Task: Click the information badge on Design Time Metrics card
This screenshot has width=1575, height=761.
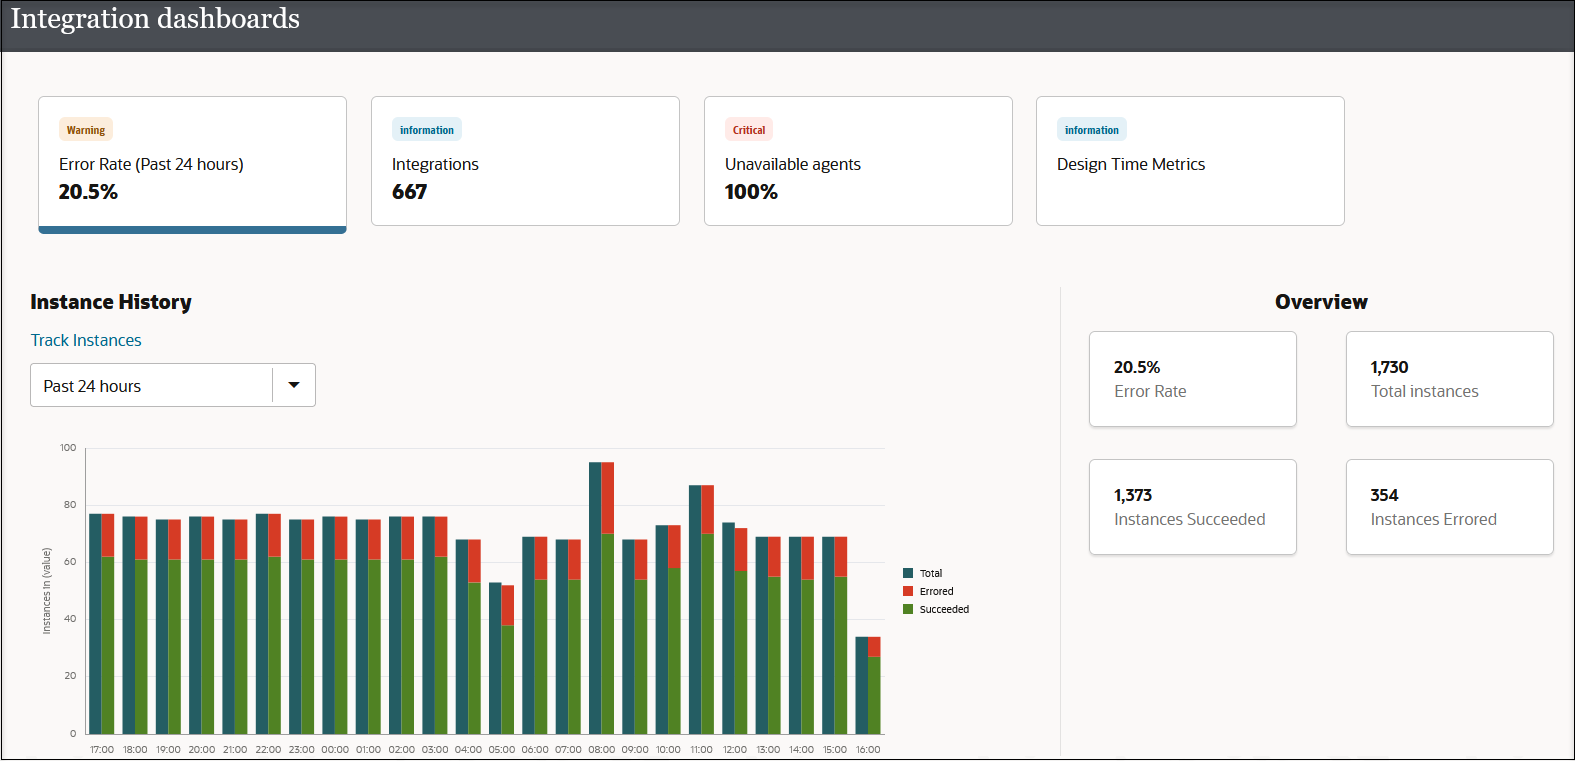Action: click(x=1092, y=130)
